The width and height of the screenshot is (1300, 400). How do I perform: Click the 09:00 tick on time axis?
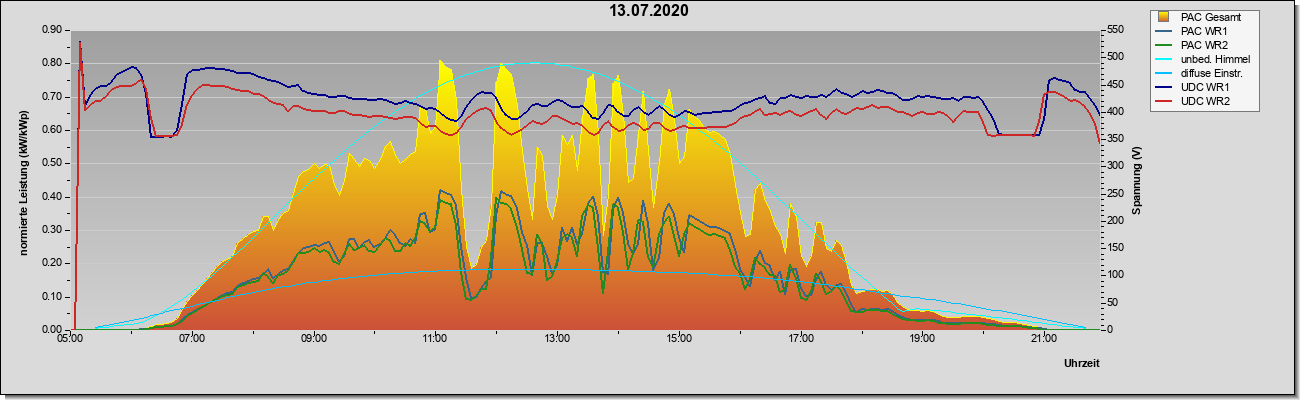tap(313, 339)
